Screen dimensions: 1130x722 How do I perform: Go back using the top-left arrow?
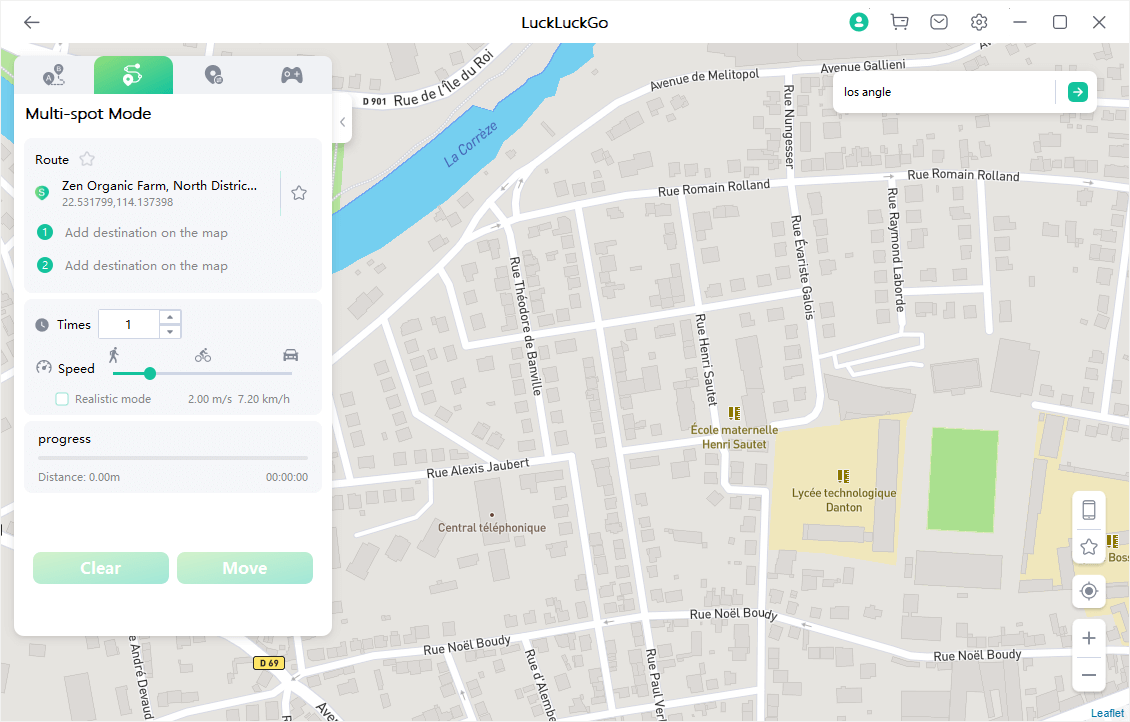click(31, 22)
